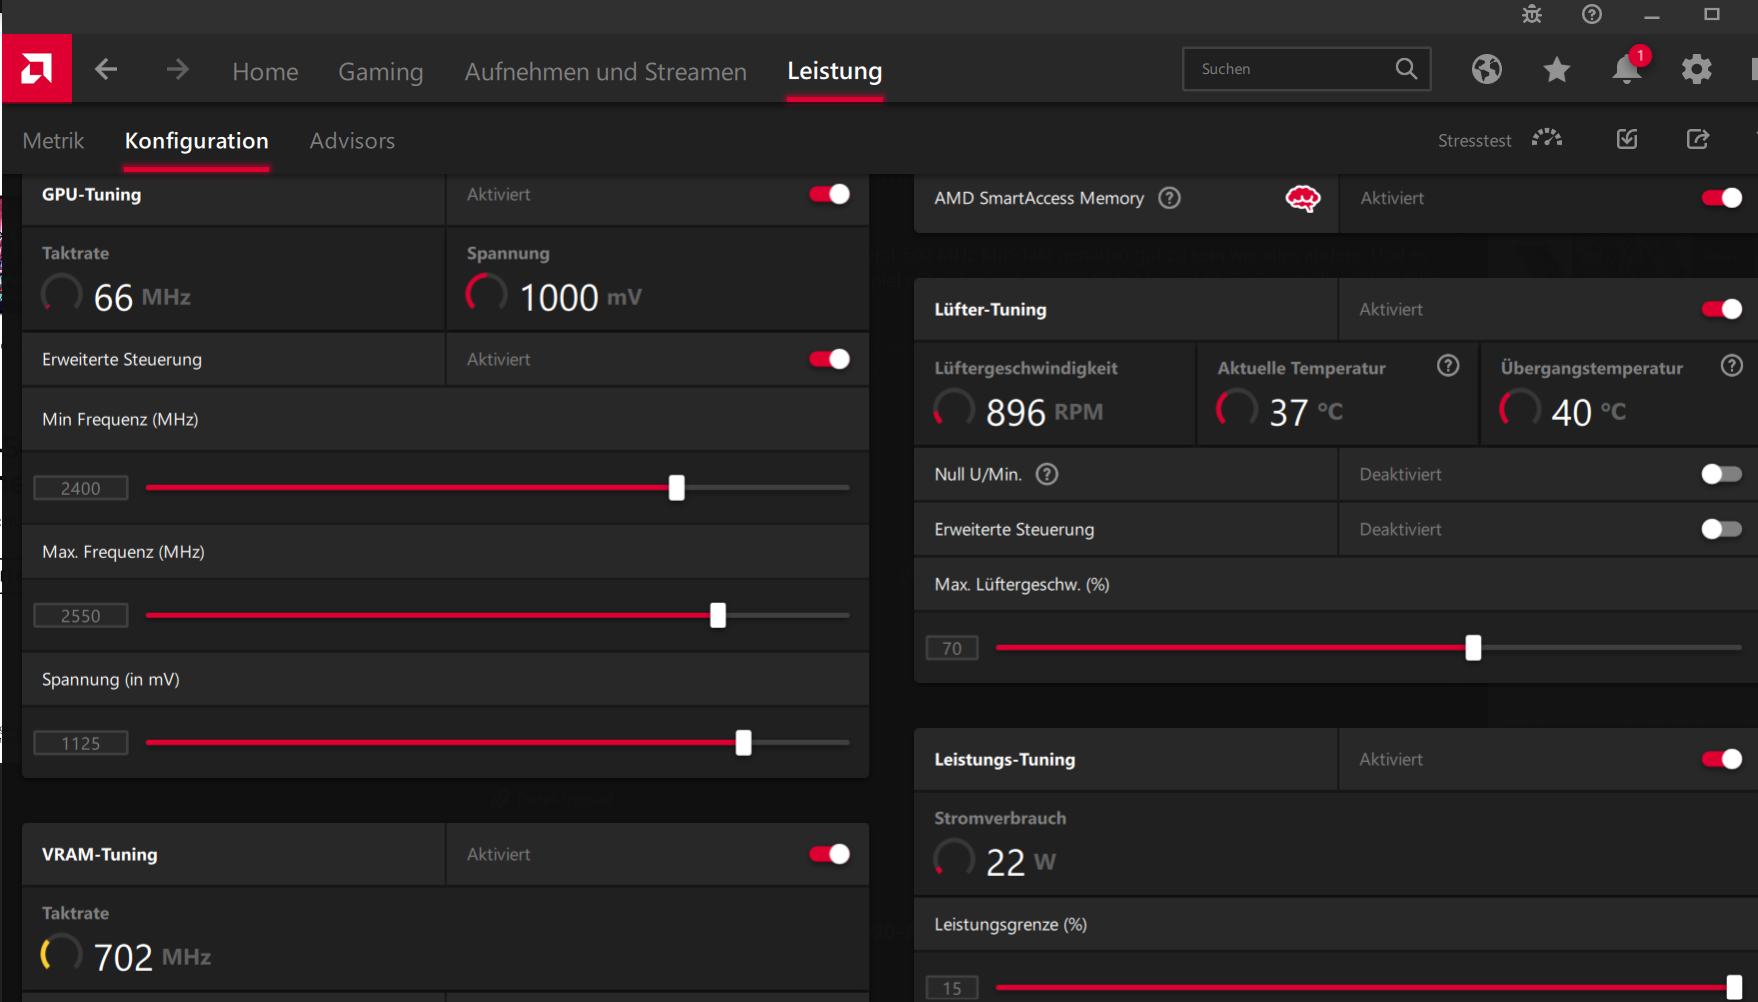
Task: Go forward with the right arrow
Action: tap(177, 69)
